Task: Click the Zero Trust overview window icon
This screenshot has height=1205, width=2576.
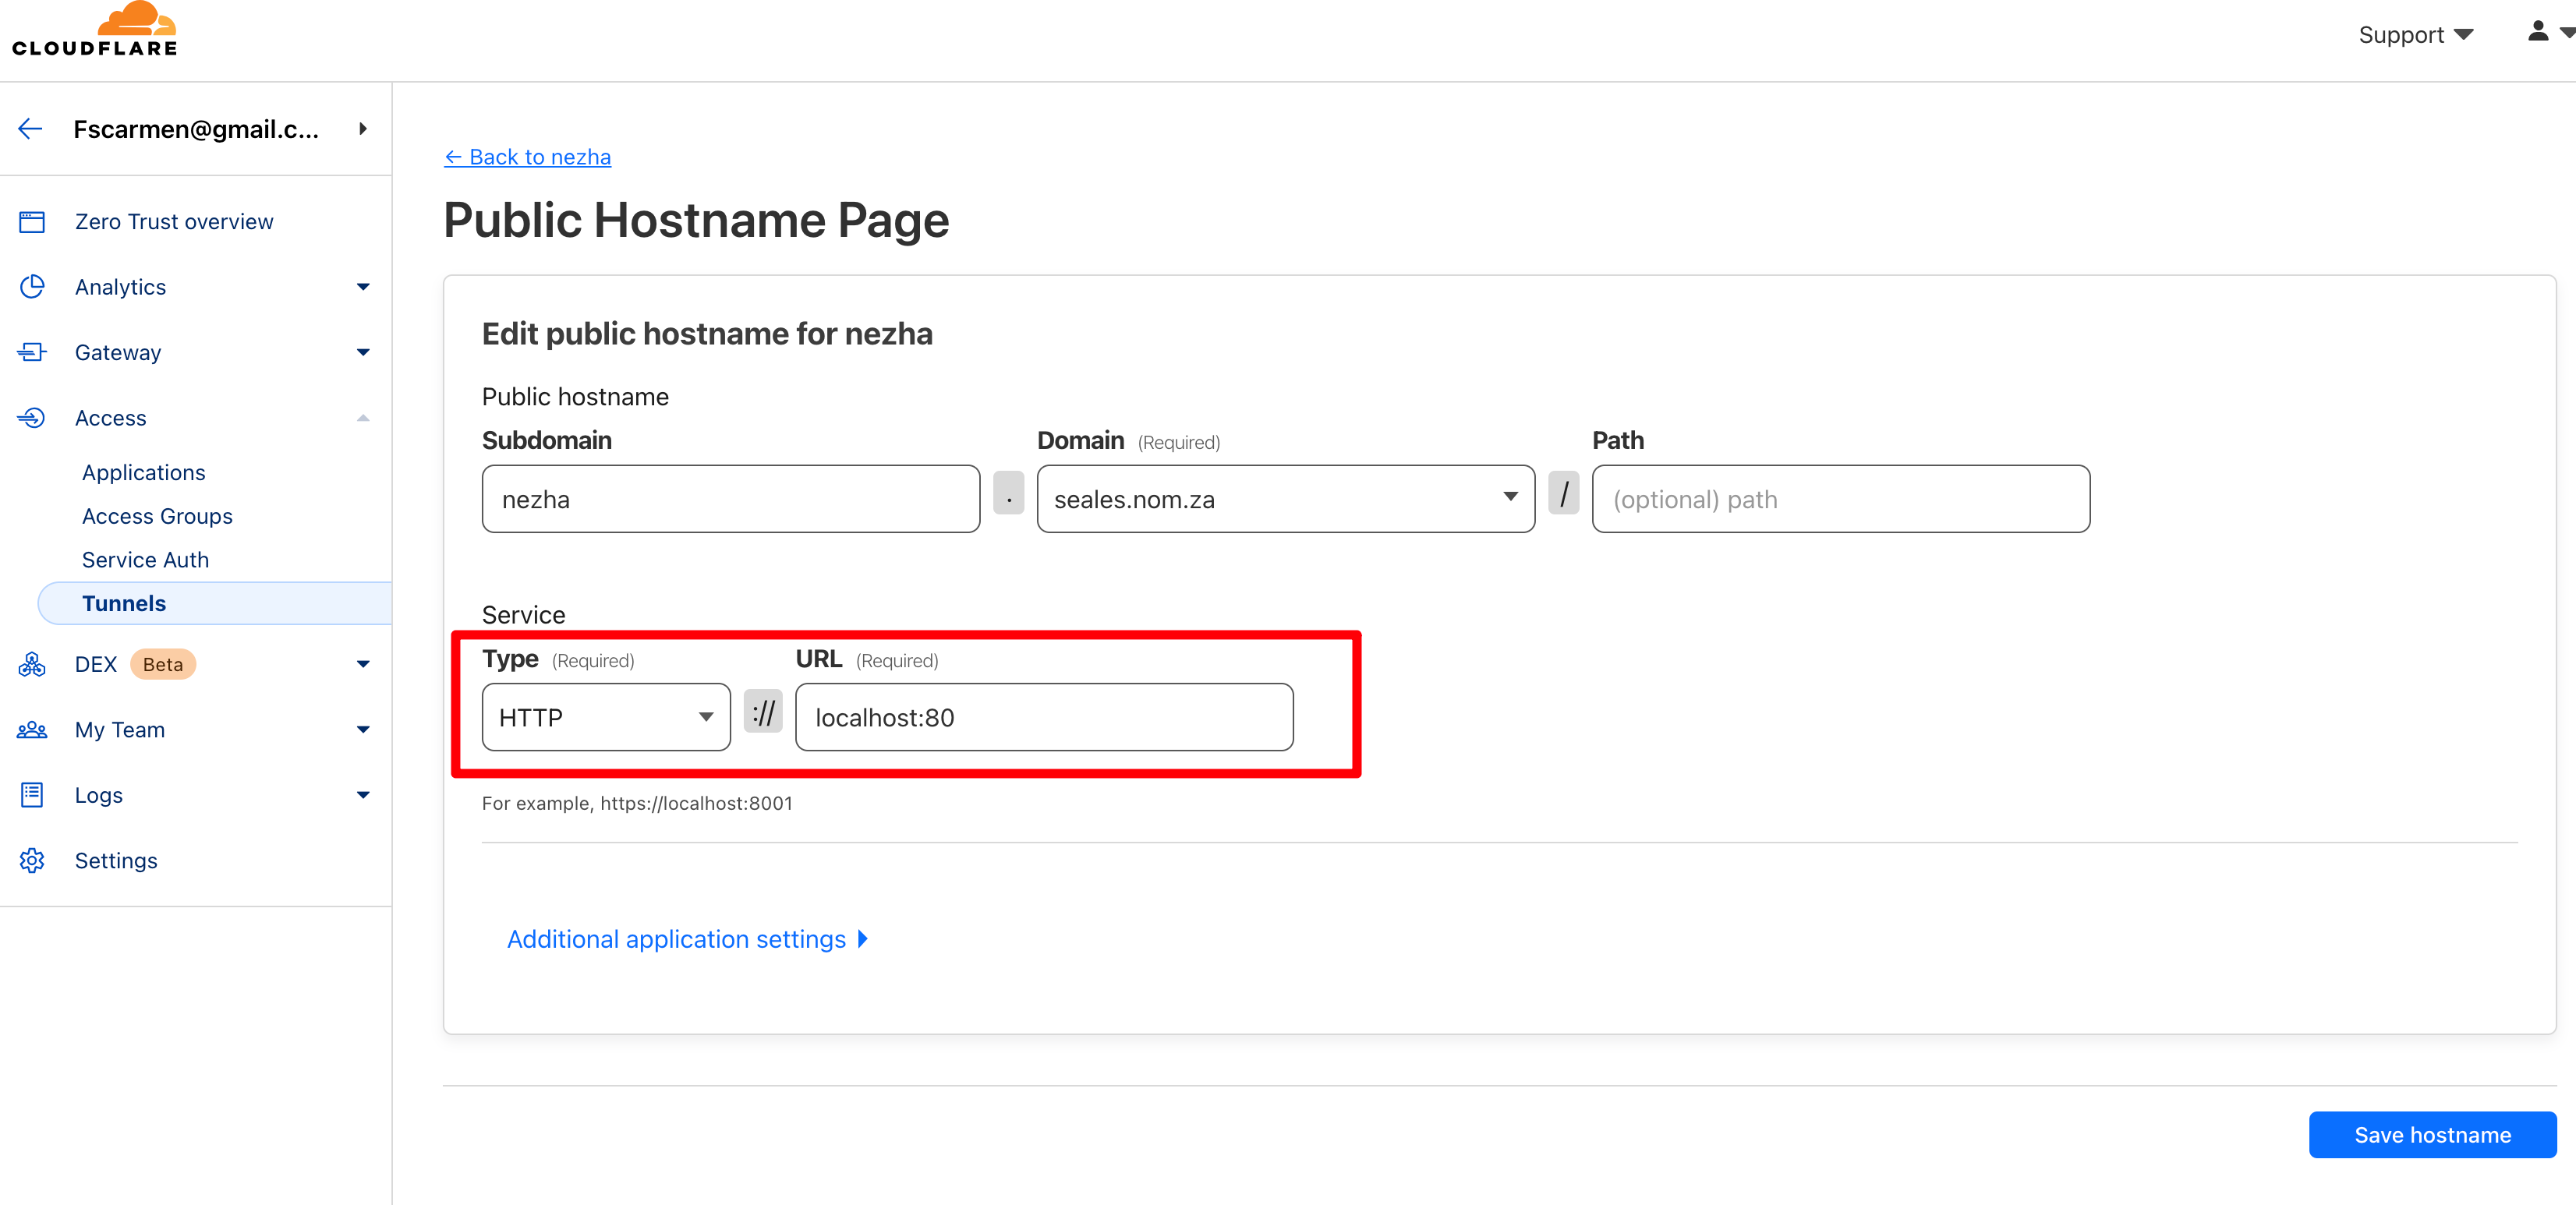Action: (32, 222)
